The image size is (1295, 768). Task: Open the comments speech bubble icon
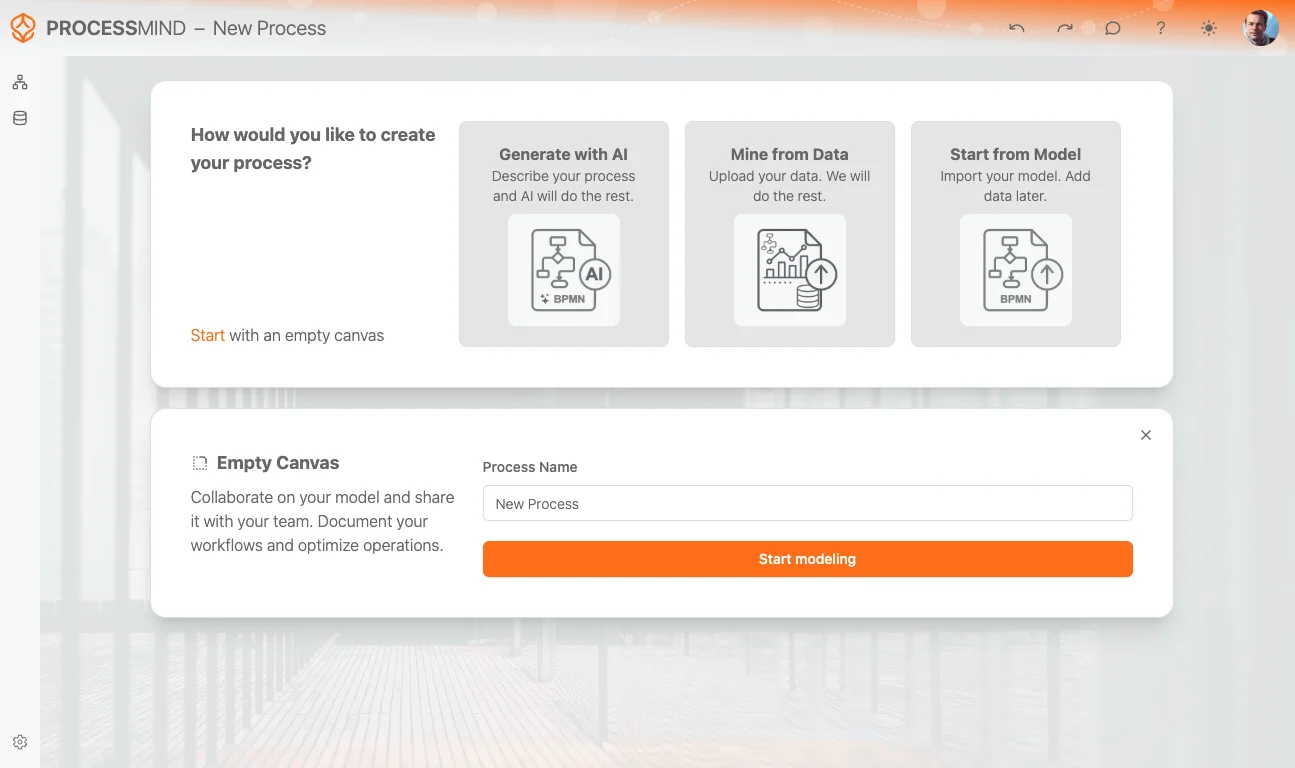[1113, 28]
